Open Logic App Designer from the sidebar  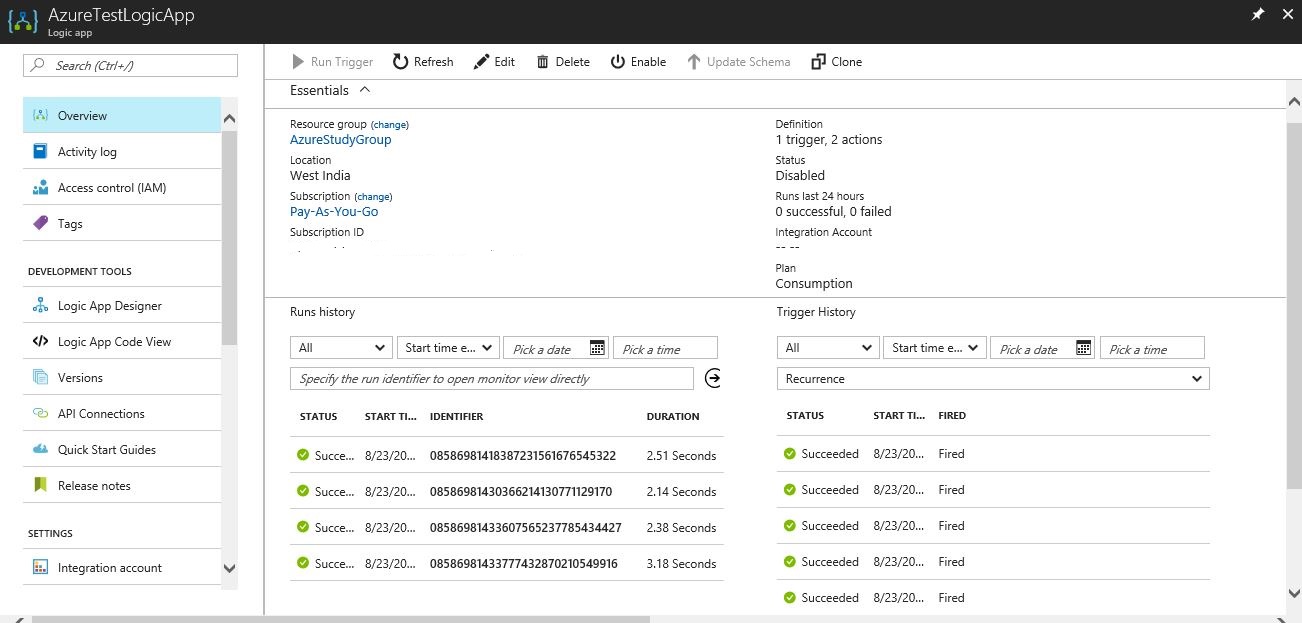[x=122, y=306]
